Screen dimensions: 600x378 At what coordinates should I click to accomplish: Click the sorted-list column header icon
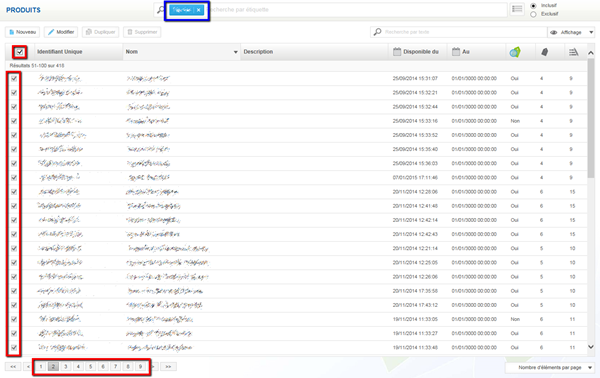point(573,52)
